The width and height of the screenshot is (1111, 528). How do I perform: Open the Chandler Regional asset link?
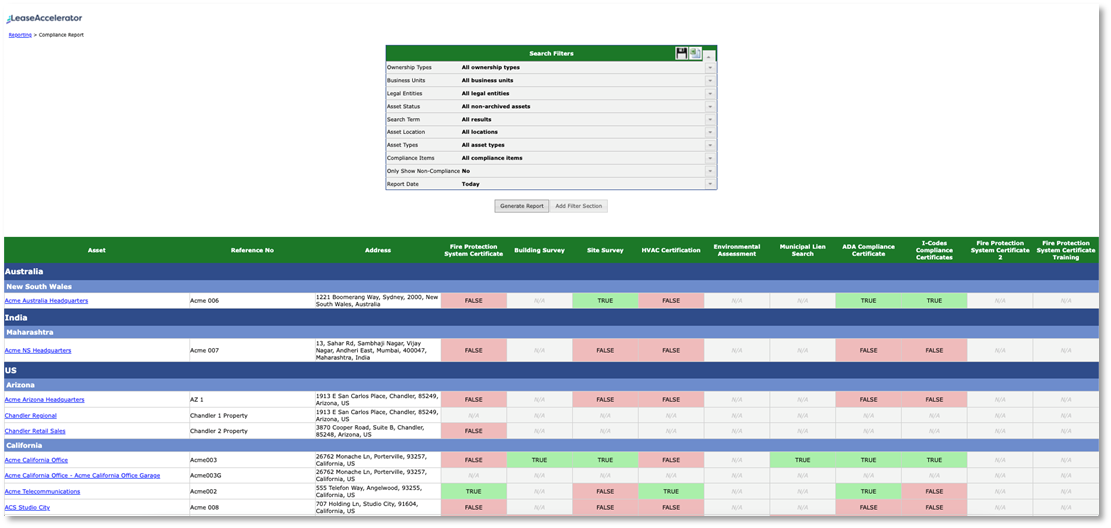pyautogui.click(x=30, y=415)
